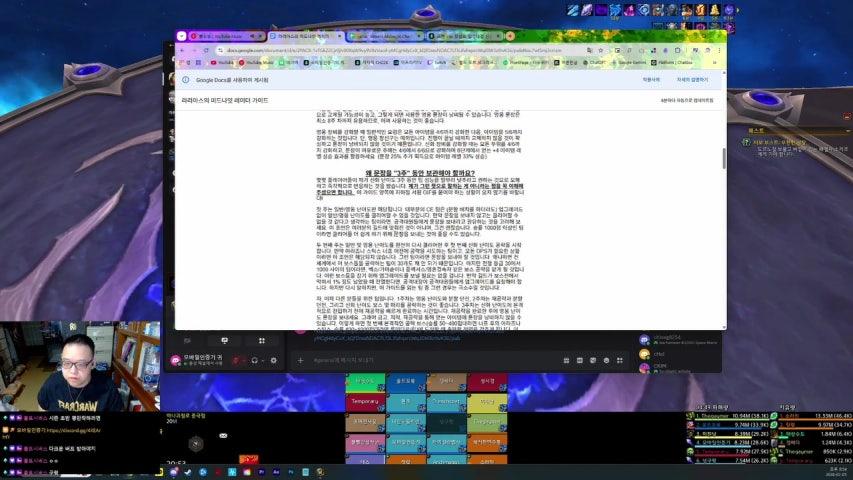Select the red Temporary raid frame
Image resolution: width=853 pixels, height=480 pixels.
[365, 402]
